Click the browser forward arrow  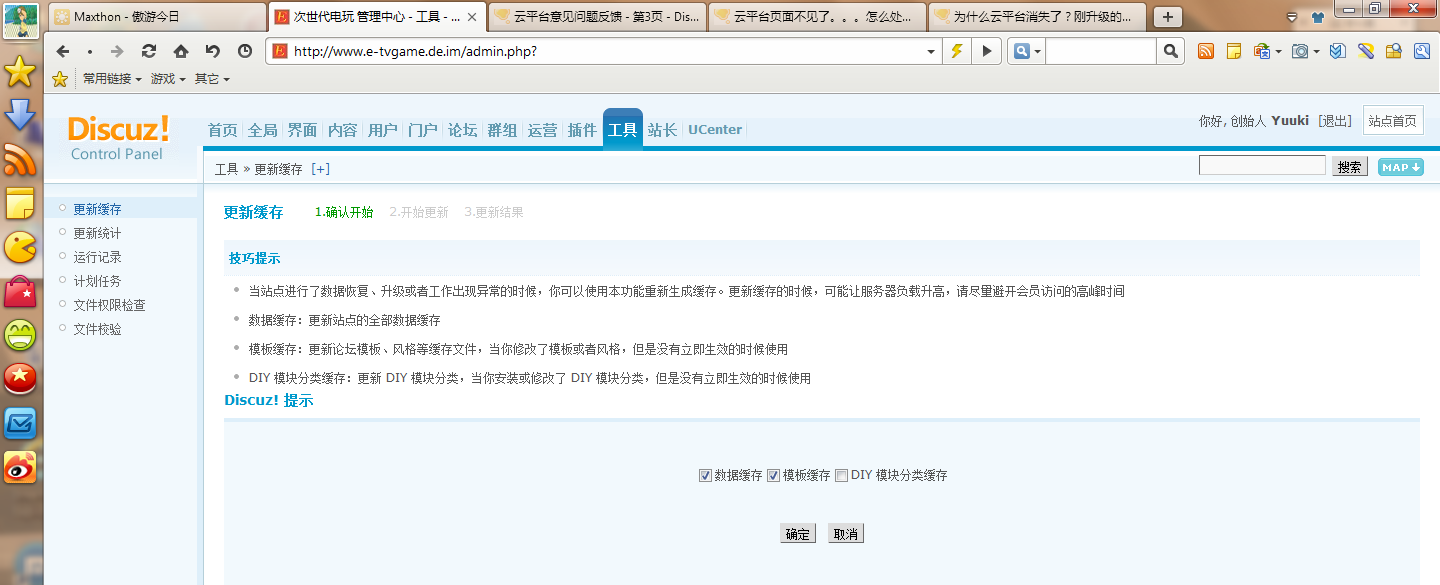pyautogui.click(x=117, y=51)
